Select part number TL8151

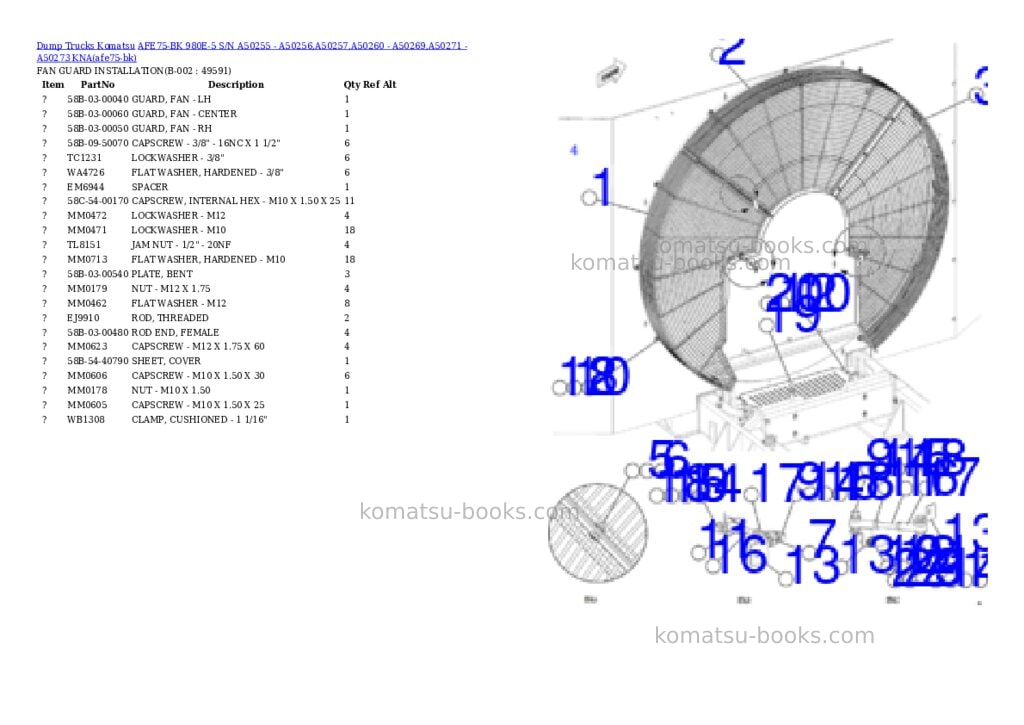[84, 245]
